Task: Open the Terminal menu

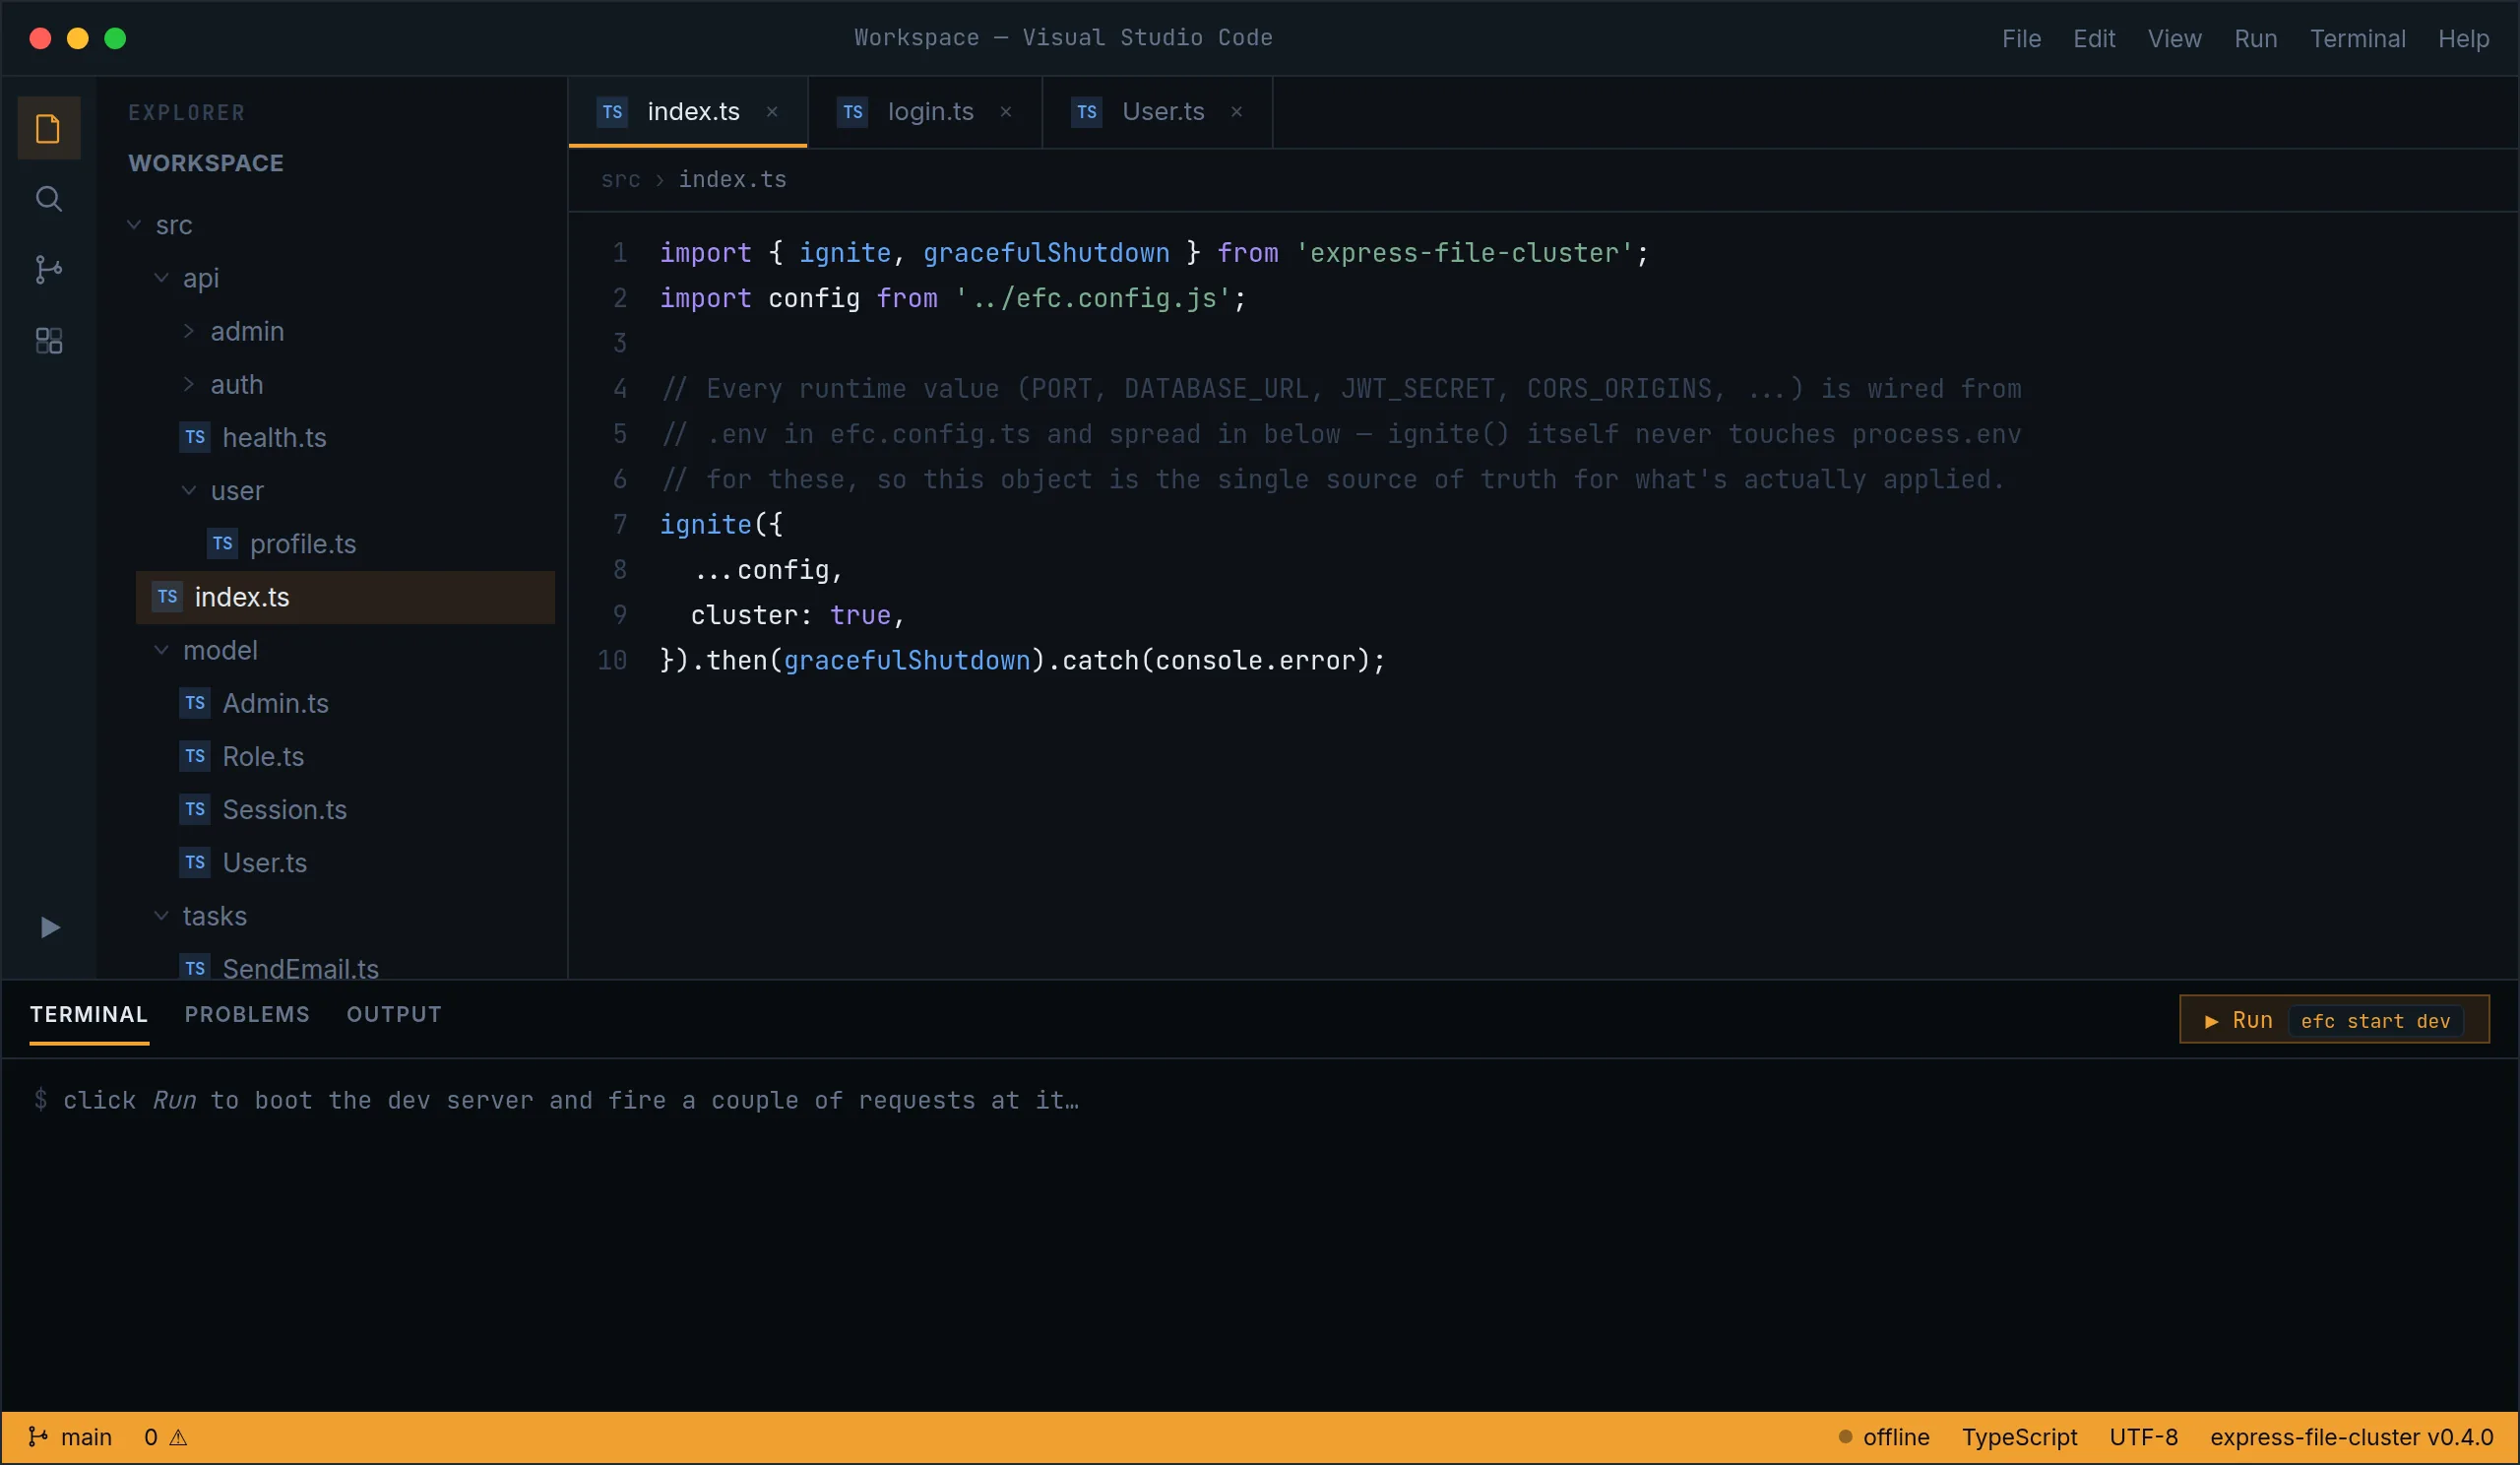Action: coord(2357,38)
